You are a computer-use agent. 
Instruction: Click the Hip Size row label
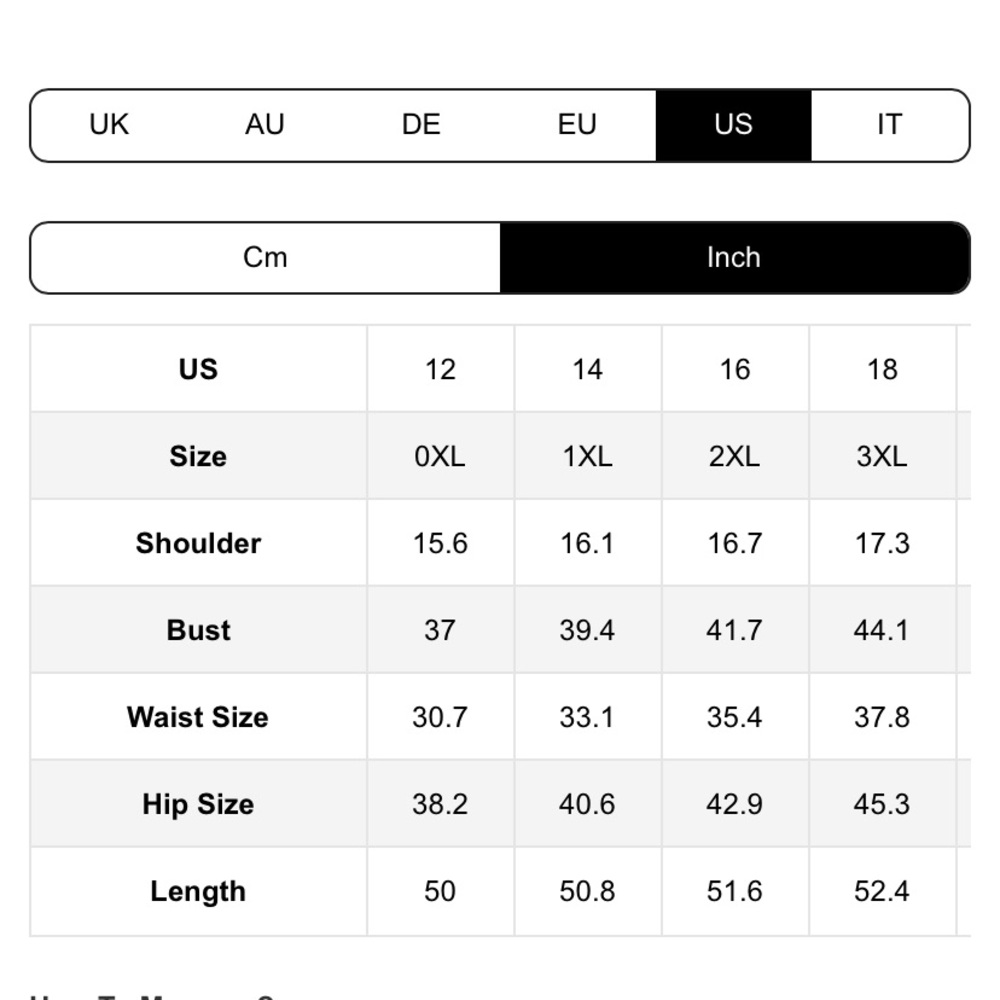tap(198, 804)
